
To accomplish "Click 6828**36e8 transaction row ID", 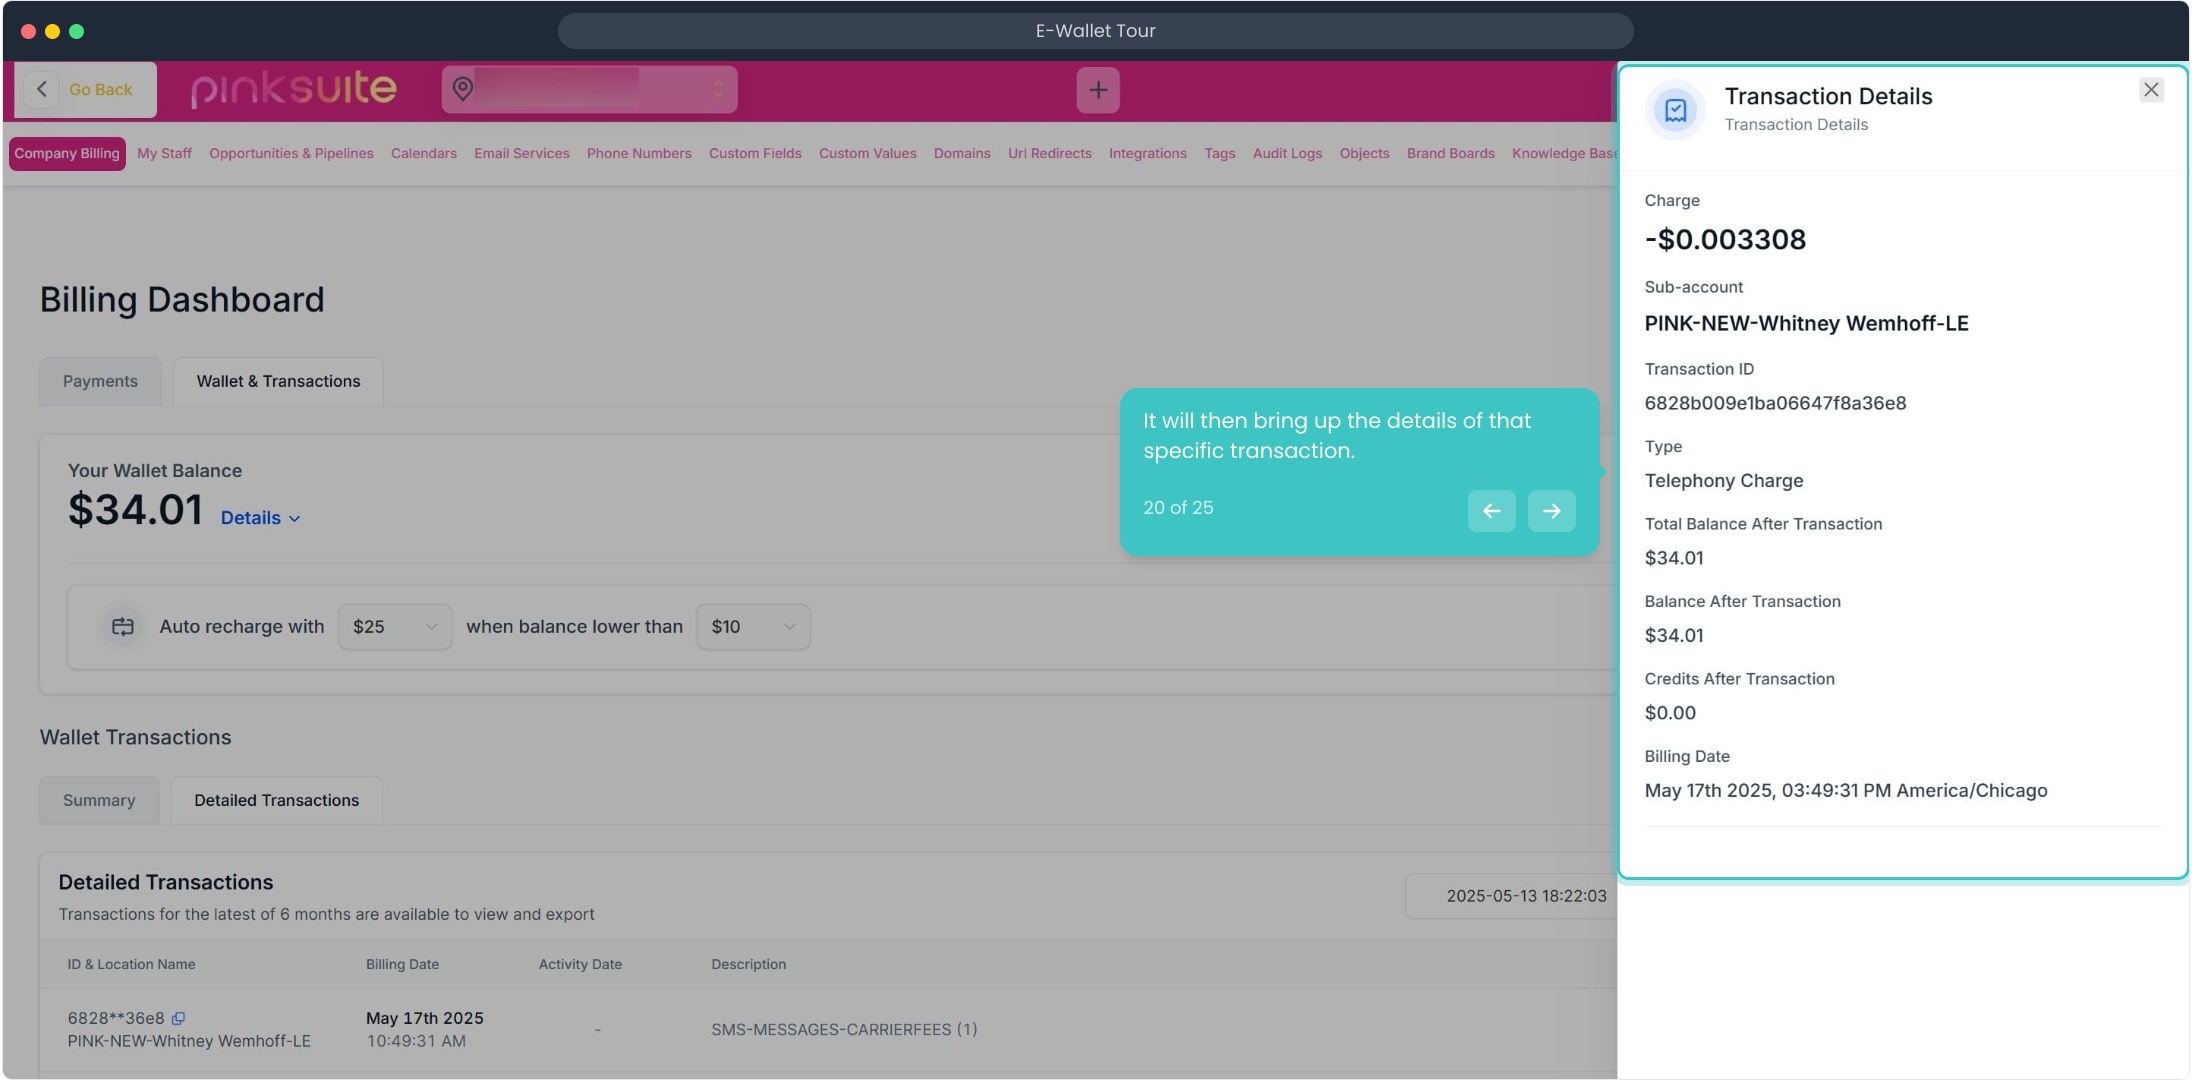I will 116,1018.
